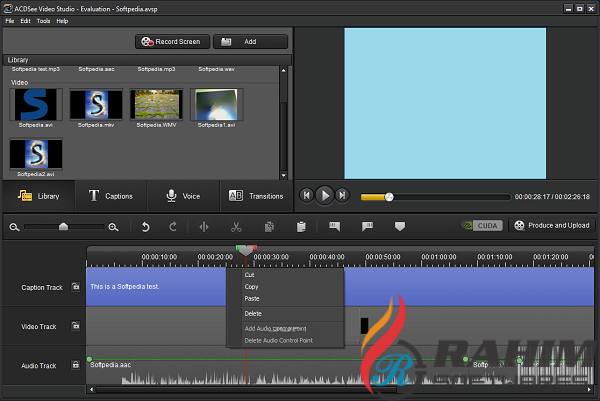Click the zoom in magnifier icon
The height and width of the screenshot is (401, 600).
pyautogui.click(x=113, y=227)
